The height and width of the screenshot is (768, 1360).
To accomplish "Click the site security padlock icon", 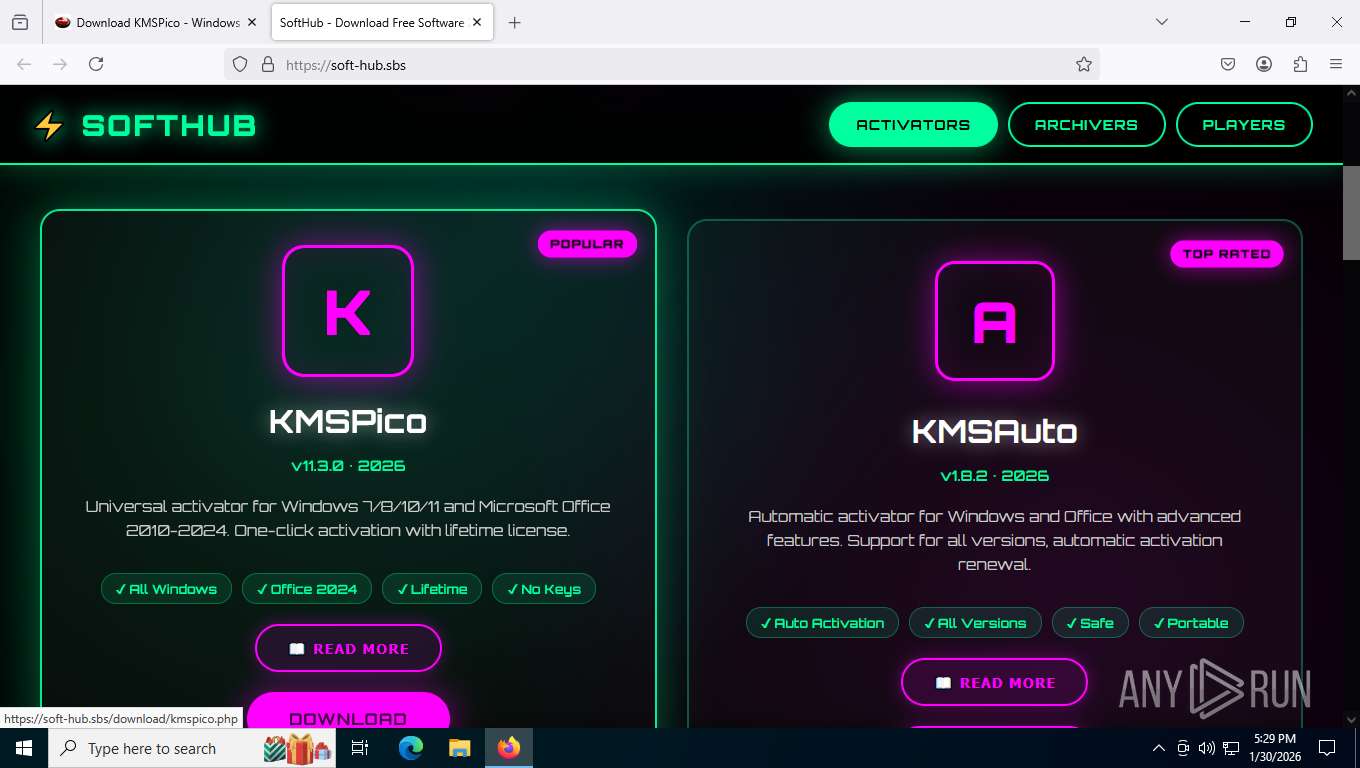I will coord(267,64).
